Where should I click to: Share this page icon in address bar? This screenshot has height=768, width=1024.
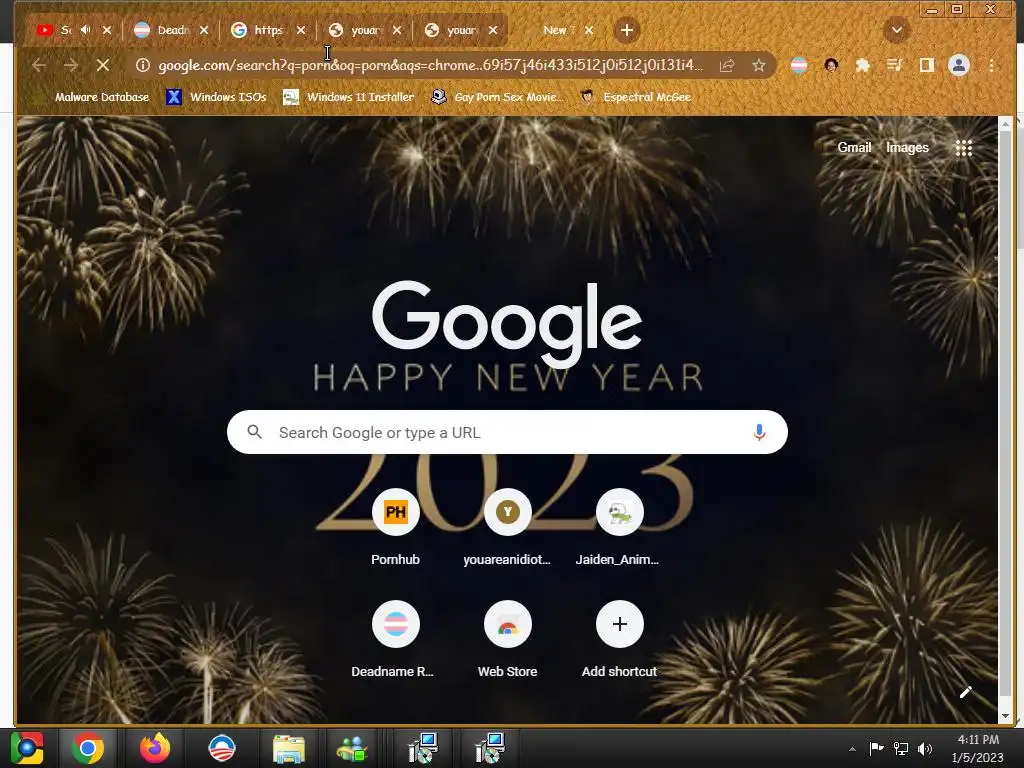point(727,65)
